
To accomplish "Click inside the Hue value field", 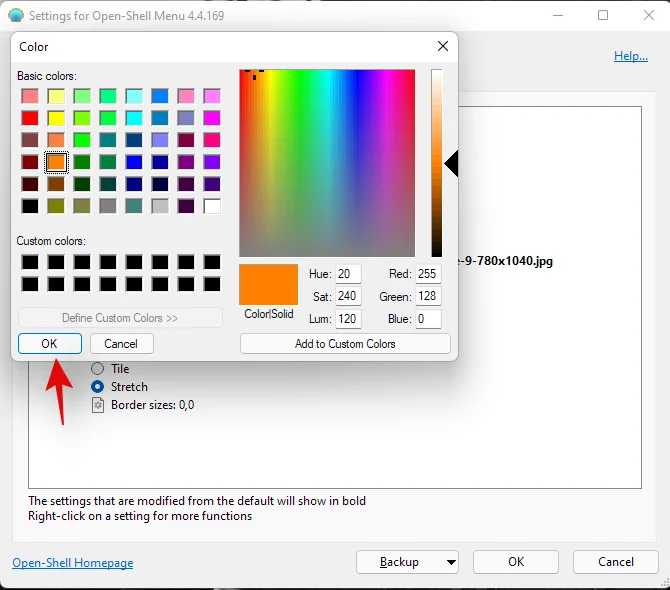I will [x=348, y=274].
